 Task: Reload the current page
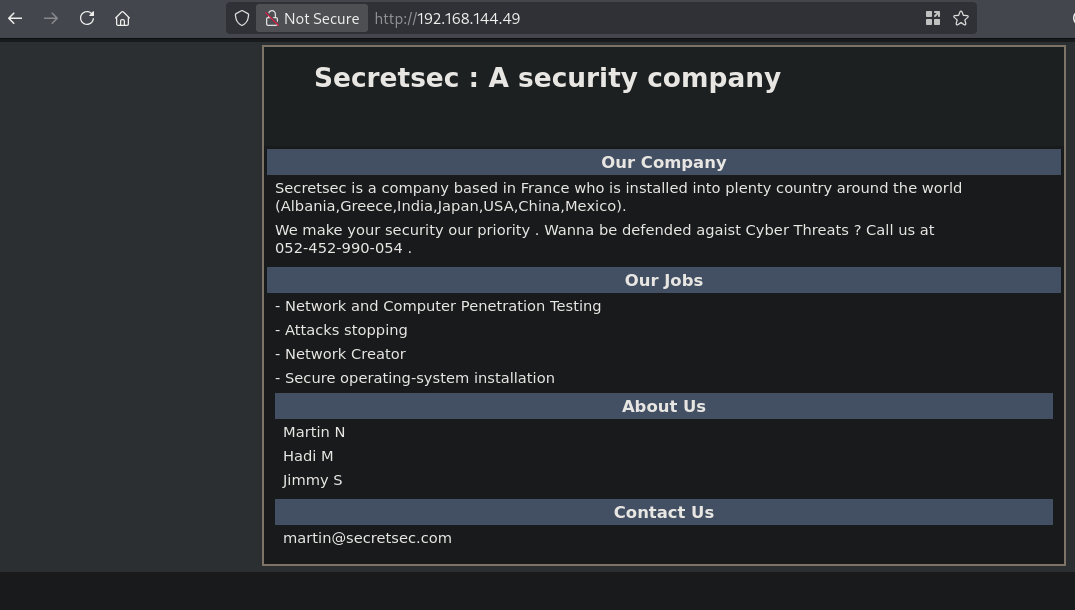[86, 19]
